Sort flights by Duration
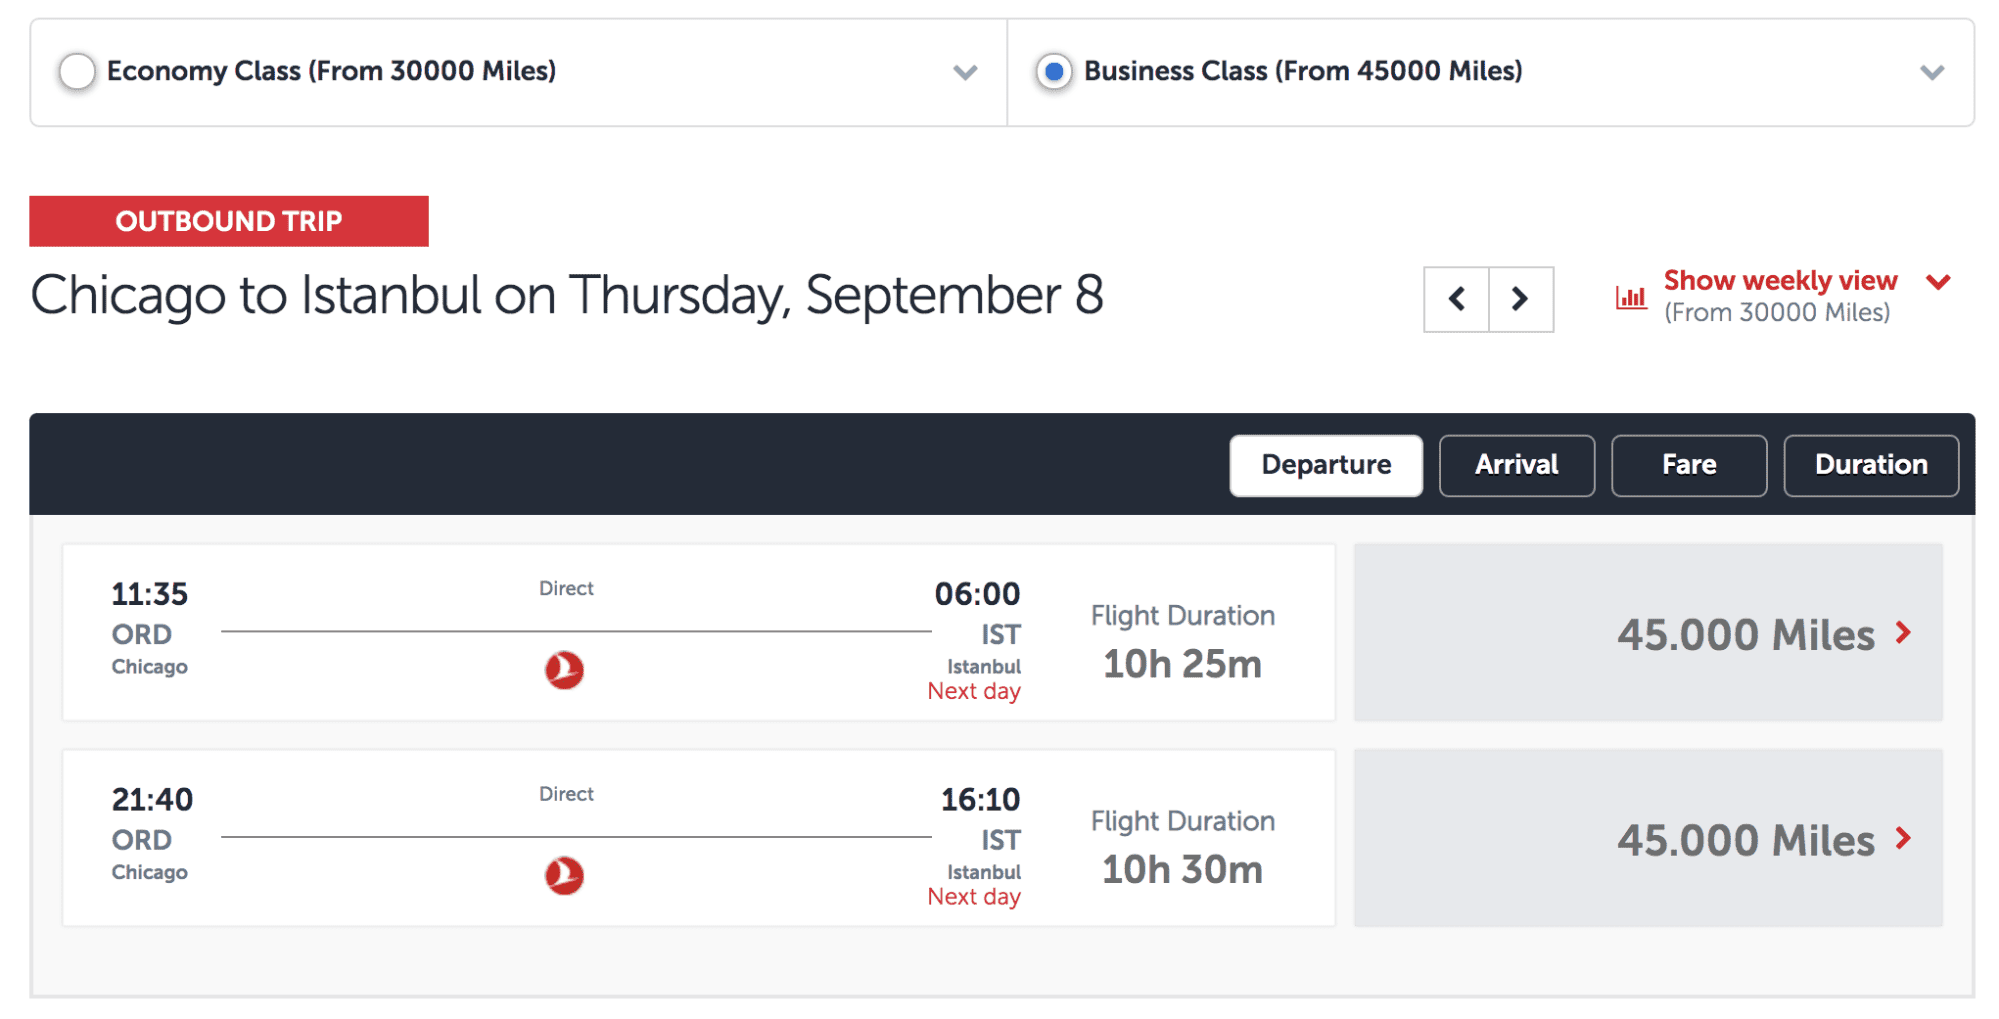 pyautogui.click(x=1871, y=465)
